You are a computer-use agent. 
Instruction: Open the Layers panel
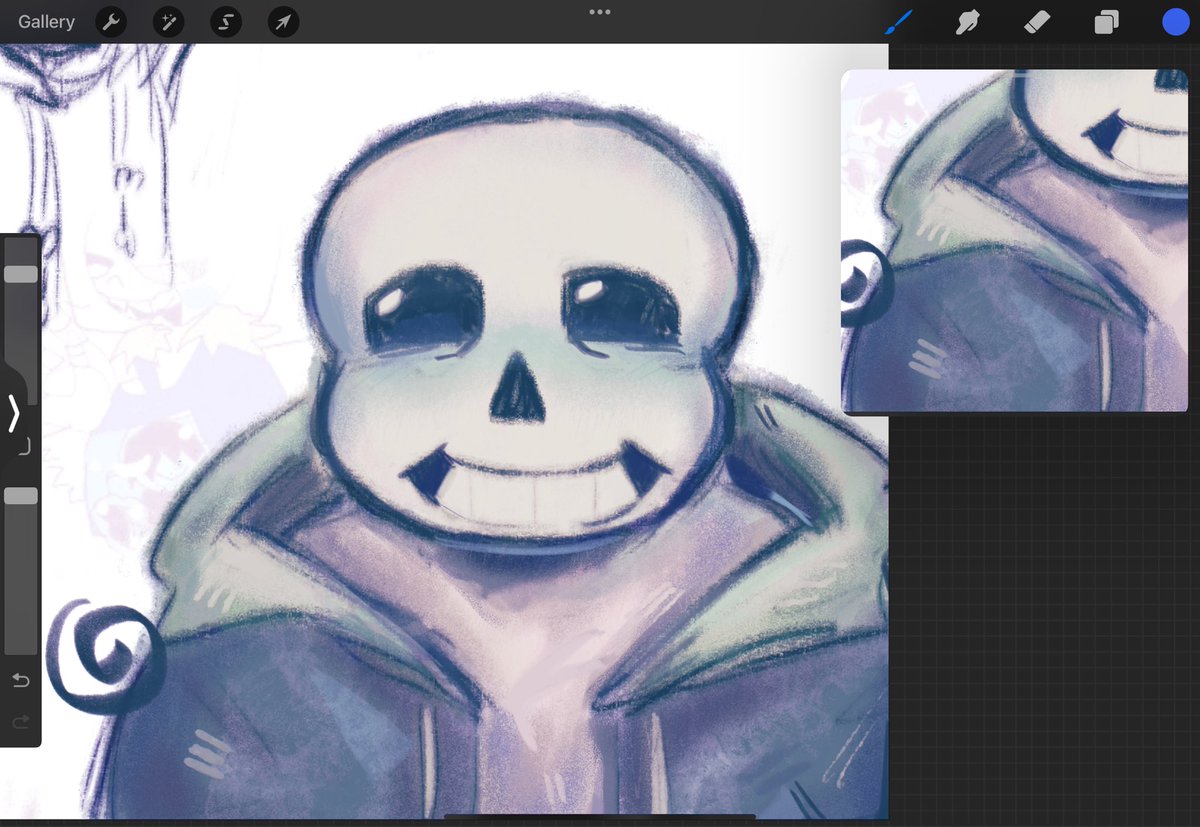[1106, 21]
